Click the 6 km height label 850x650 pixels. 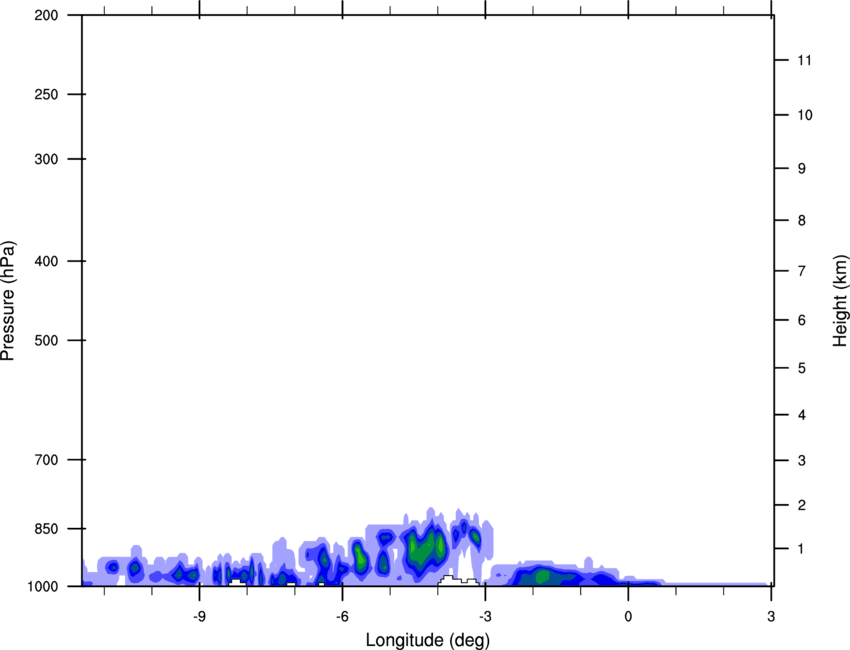click(x=802, y=320)
